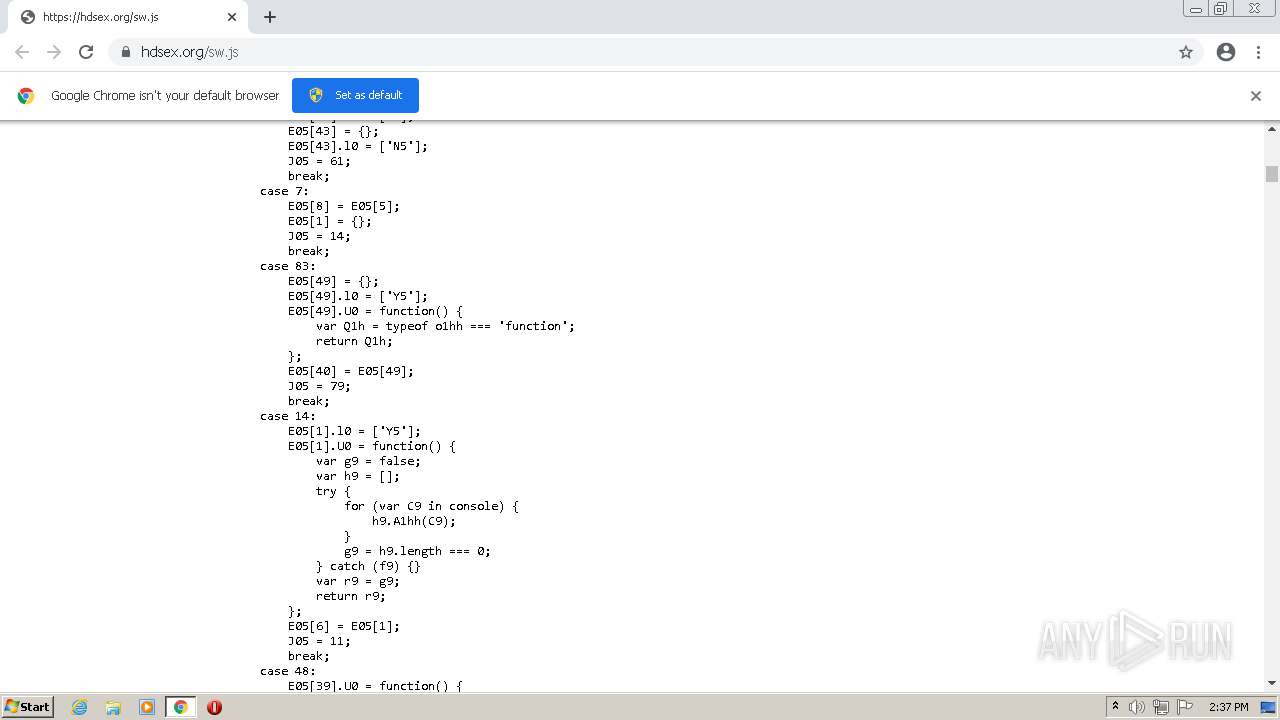1280x720 pixels.
Task: Click the taskbar clock showing 2:37 PM
Action: click(x=1228, y=707)
